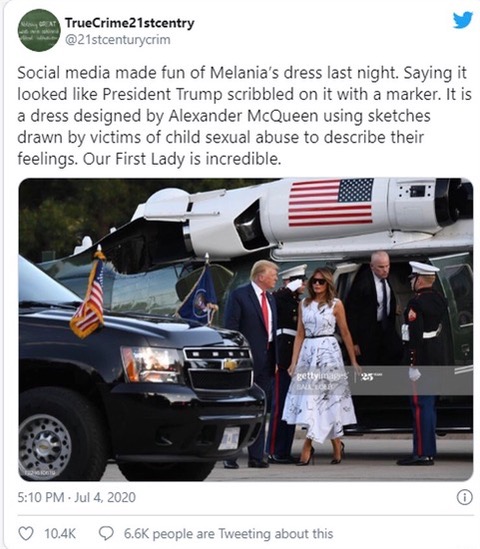Click the white scribbled dress in photo
This screenshot has width=480, height=549.
[319, 369]
